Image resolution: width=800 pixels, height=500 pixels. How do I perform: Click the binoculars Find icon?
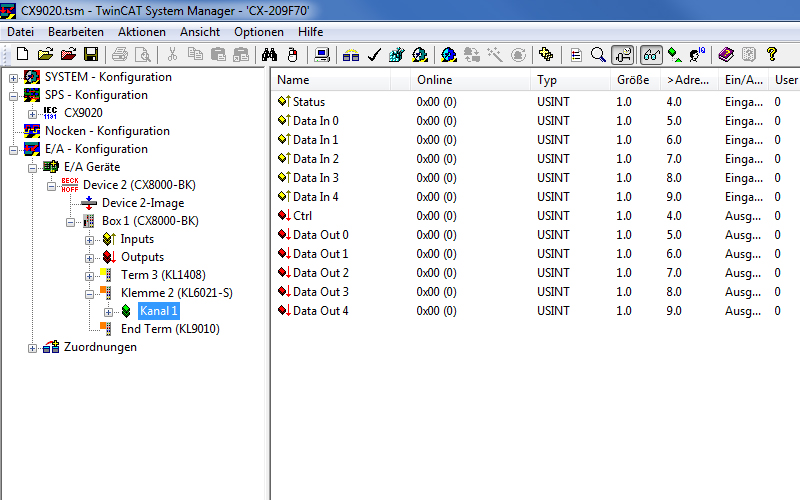[269, 54]
